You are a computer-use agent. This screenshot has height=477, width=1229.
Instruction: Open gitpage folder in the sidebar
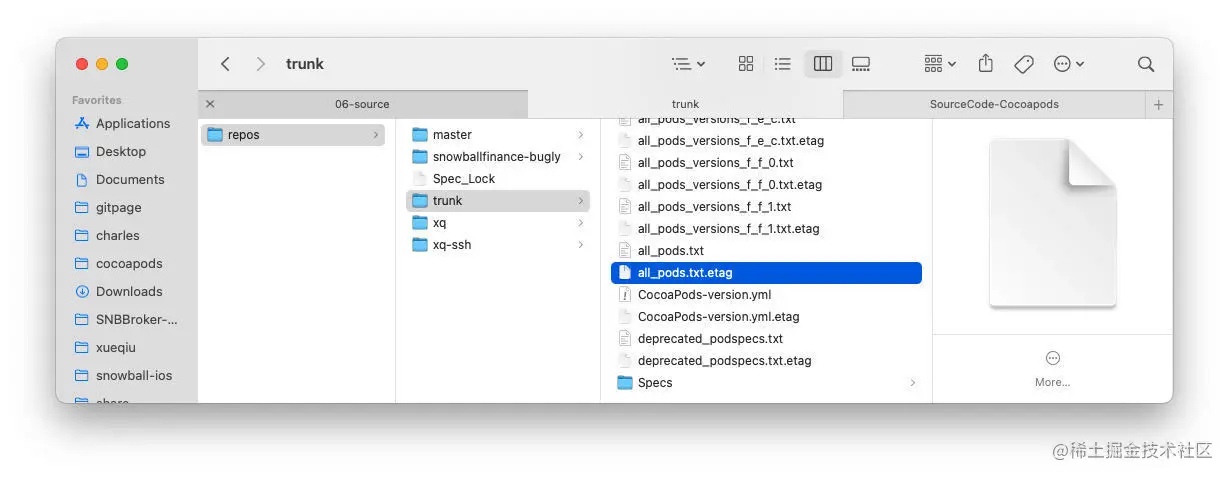pos(109,208)
